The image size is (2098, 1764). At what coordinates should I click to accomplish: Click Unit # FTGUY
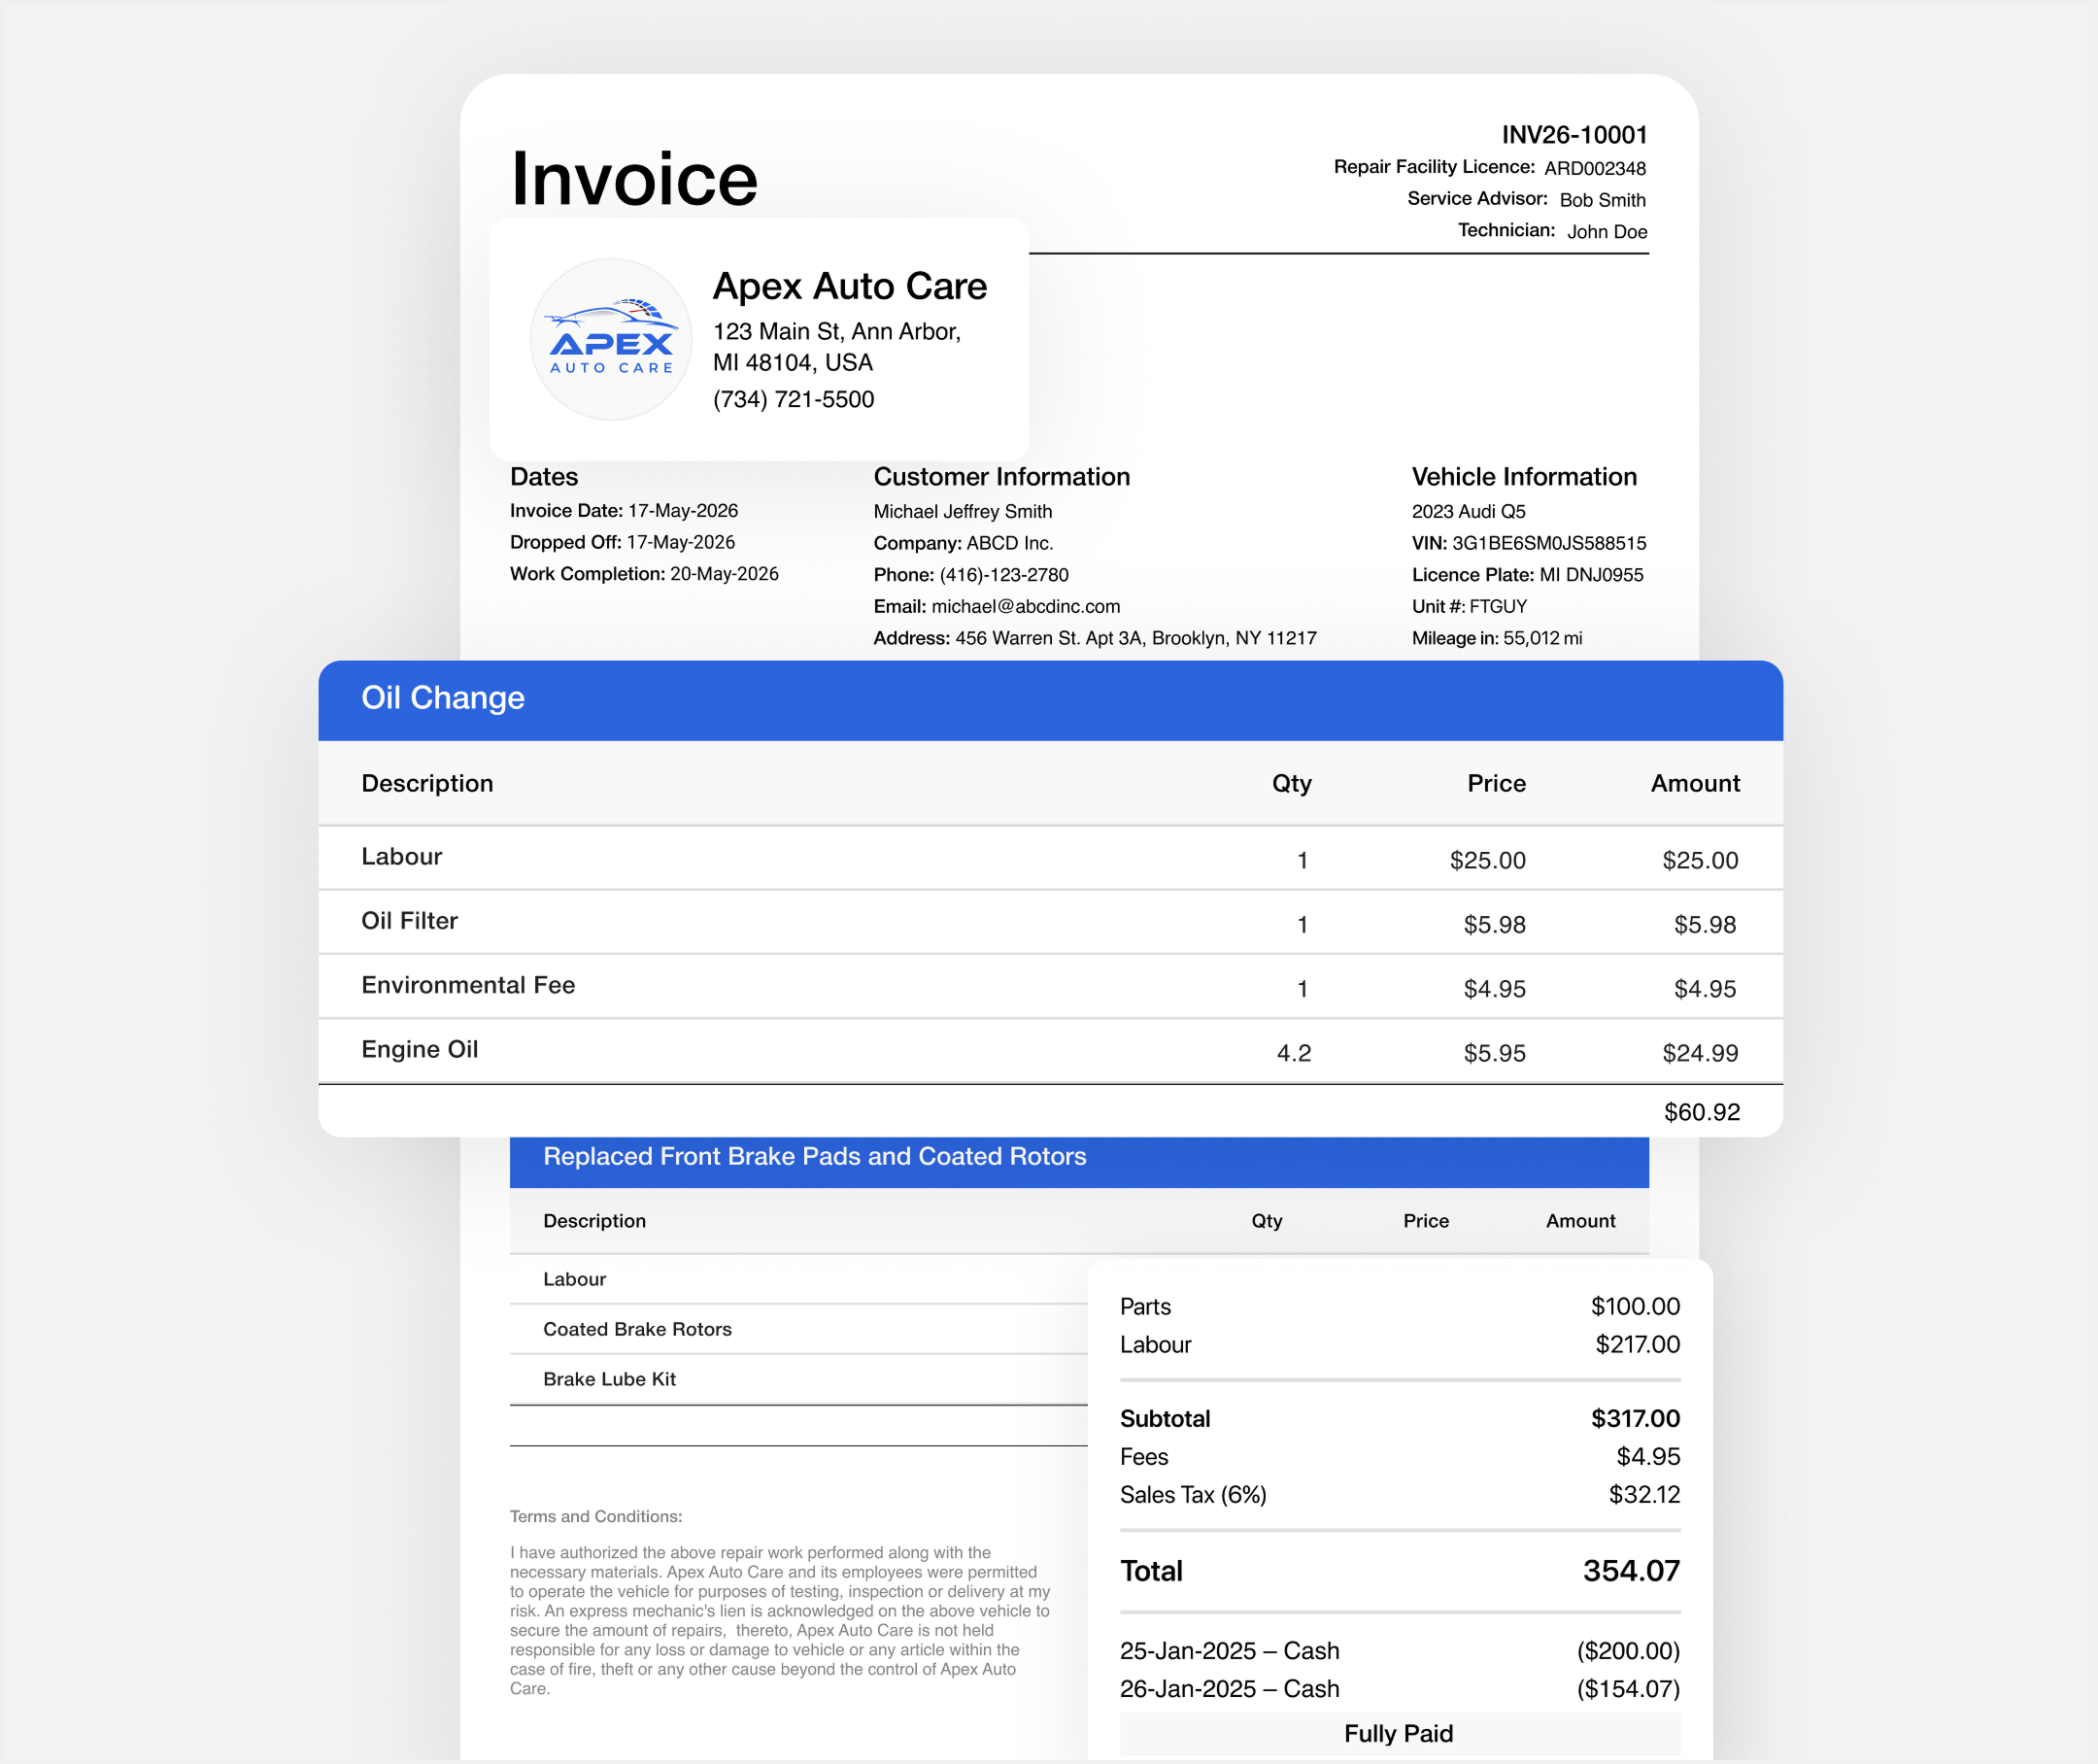click(1469, 607)
